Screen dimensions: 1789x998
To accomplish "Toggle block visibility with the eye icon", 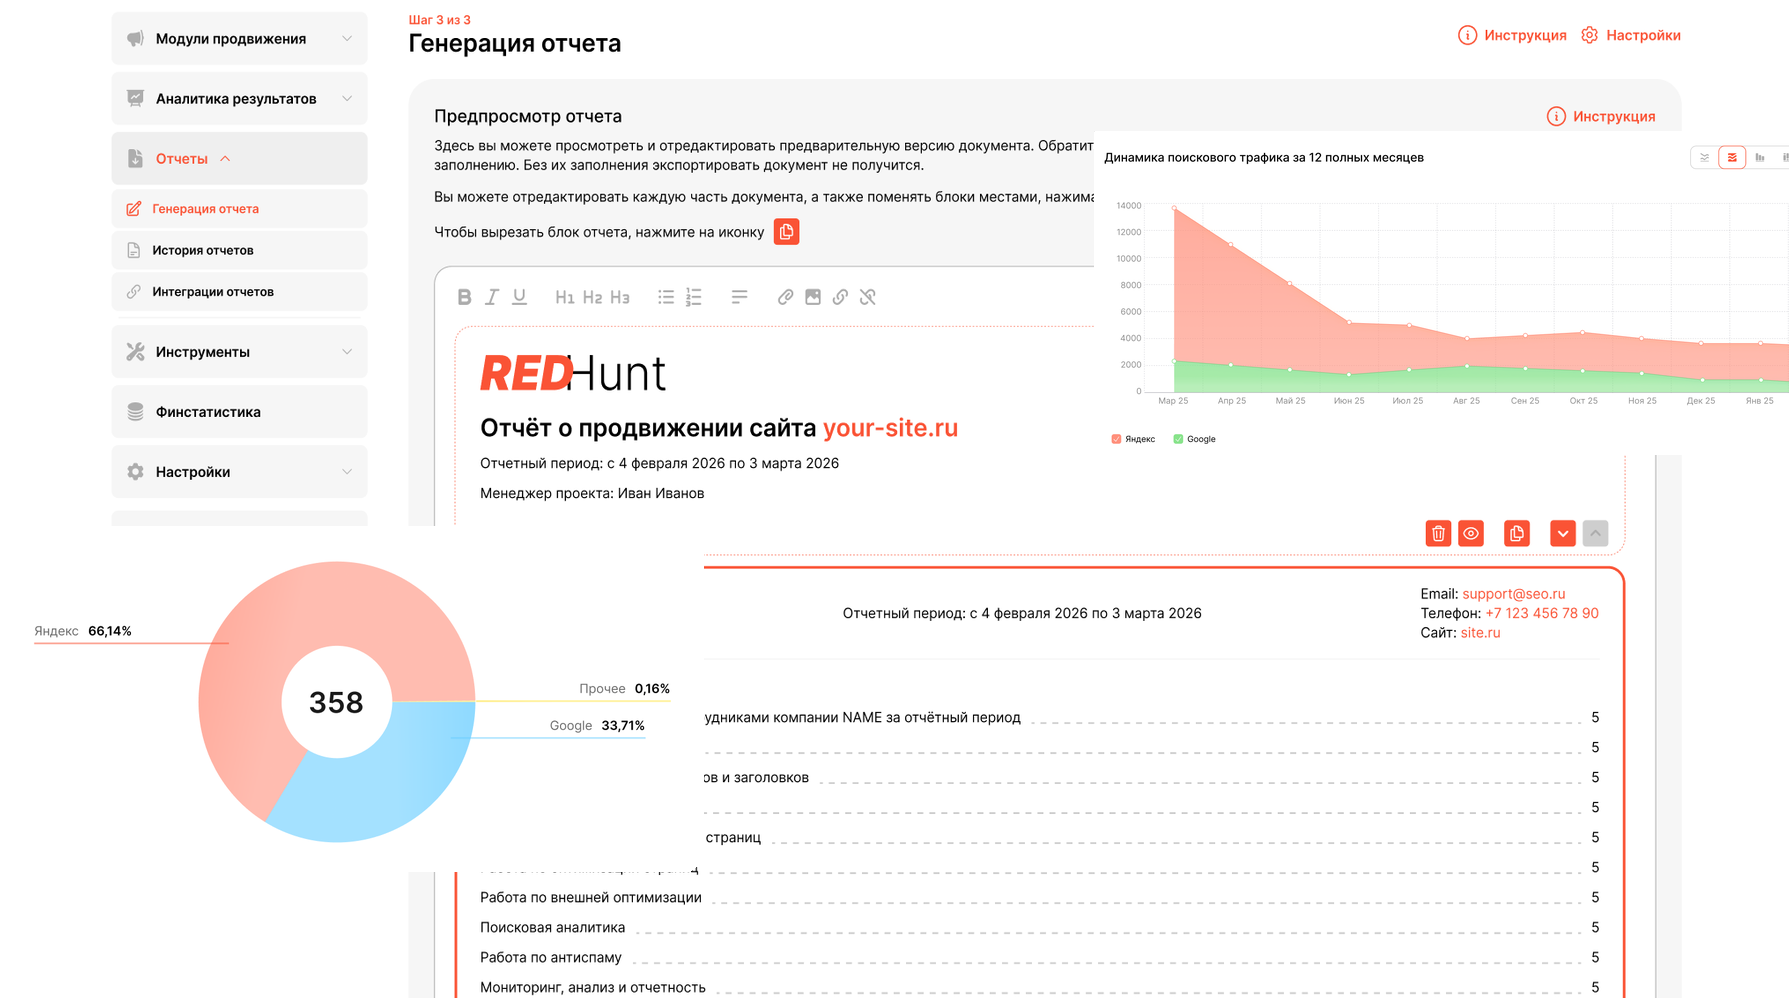I will (1471, 533).
